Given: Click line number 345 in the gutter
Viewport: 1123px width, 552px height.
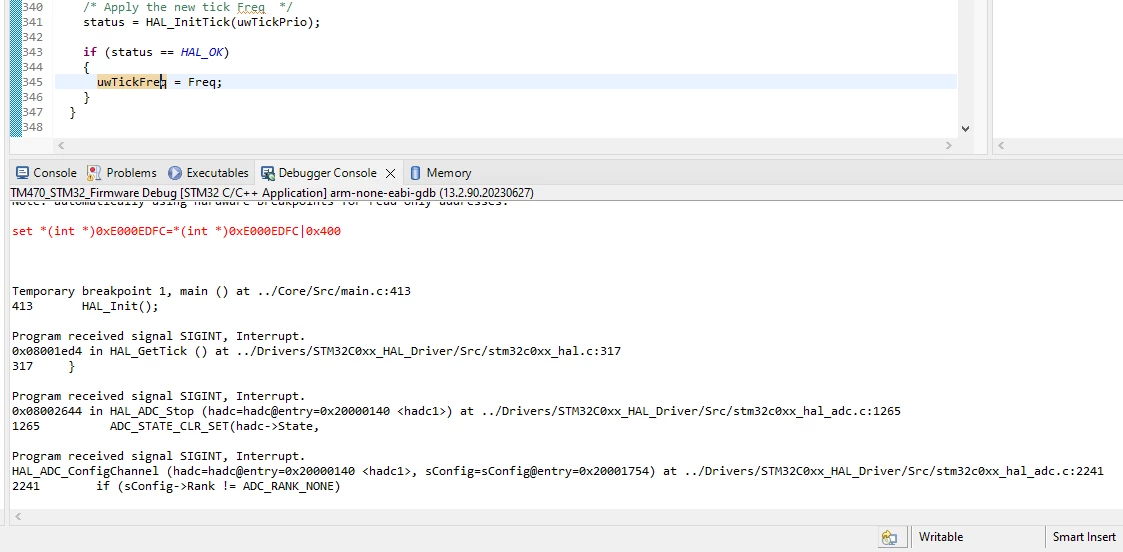Looking at the screenshot, I should click(x=32, y=82).
